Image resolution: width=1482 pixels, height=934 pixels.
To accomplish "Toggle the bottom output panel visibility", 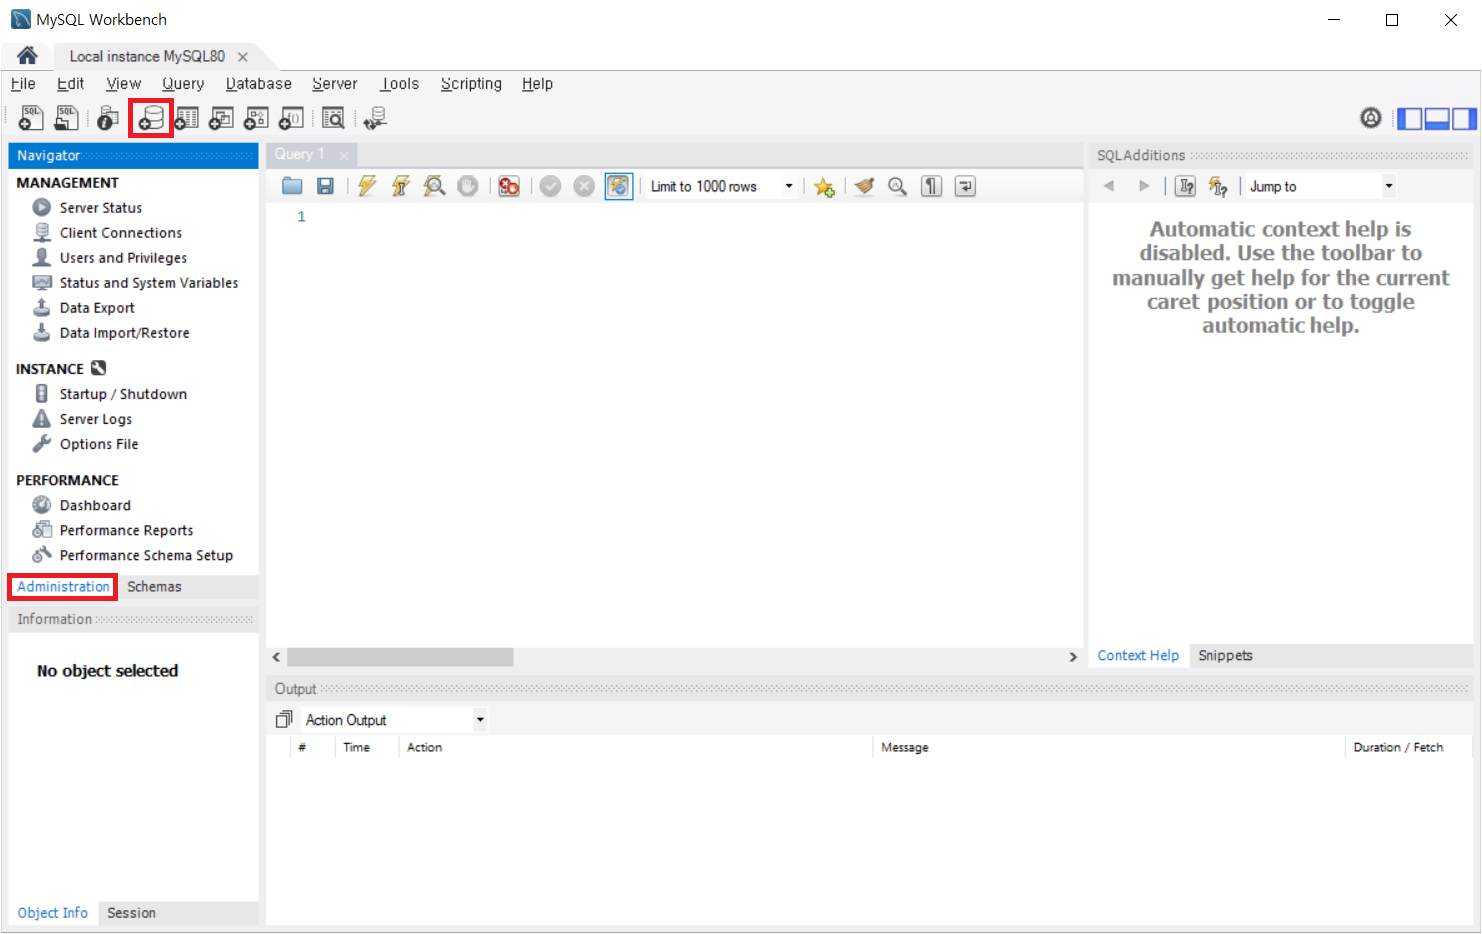I will [1437, 119].
